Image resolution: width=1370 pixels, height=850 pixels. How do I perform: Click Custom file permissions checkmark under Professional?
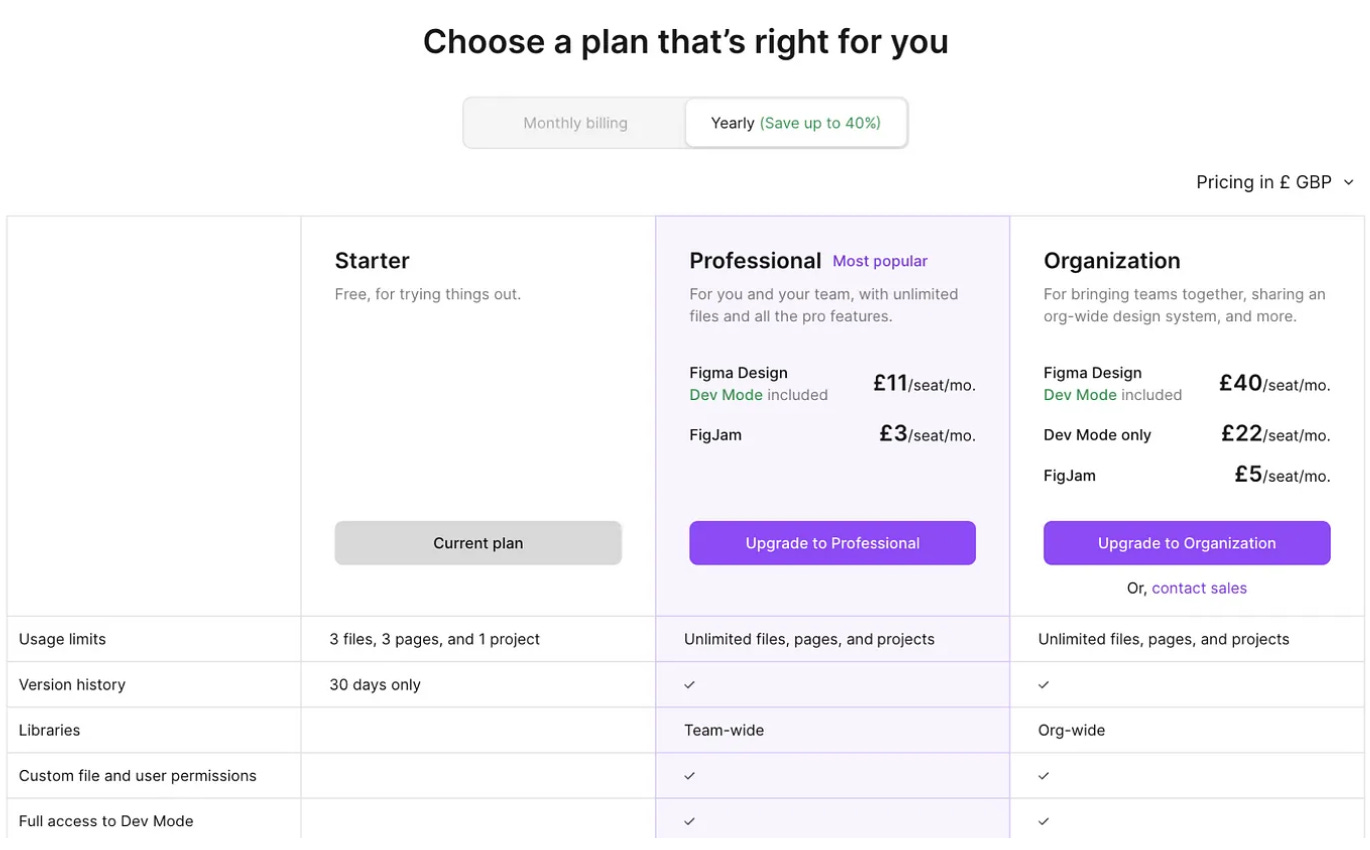coord(689,776)
